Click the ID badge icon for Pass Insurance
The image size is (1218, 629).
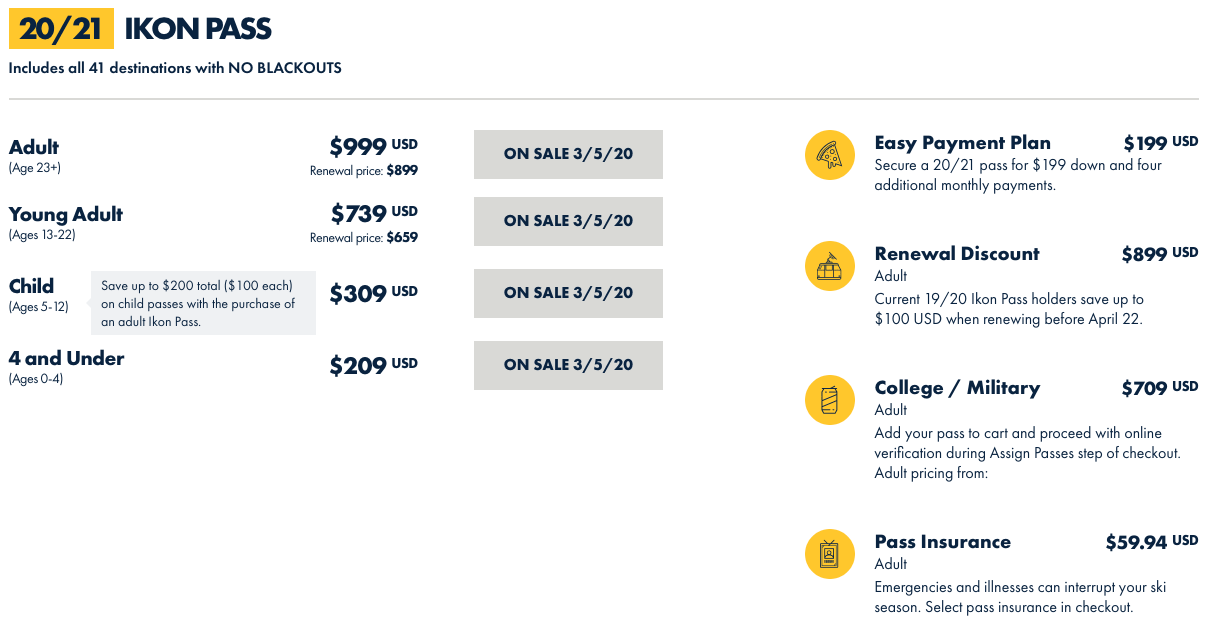[830, 554]
